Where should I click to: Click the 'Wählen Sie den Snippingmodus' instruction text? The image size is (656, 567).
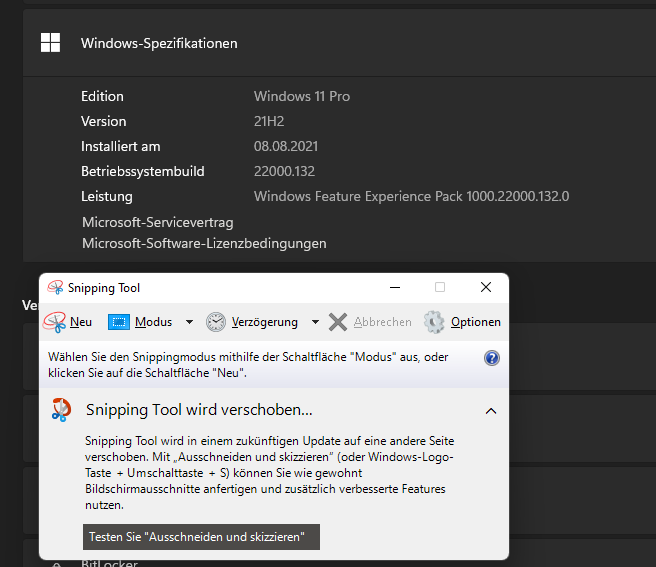click(x=248, y=365)
